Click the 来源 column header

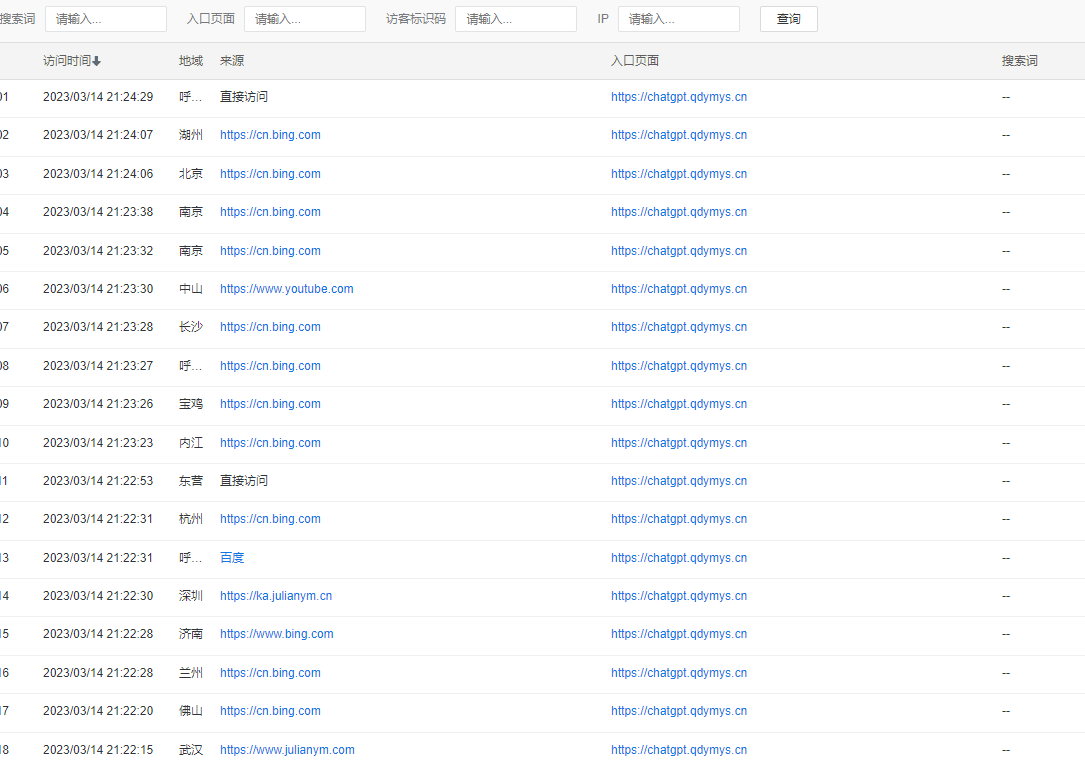tap(232, 61)
